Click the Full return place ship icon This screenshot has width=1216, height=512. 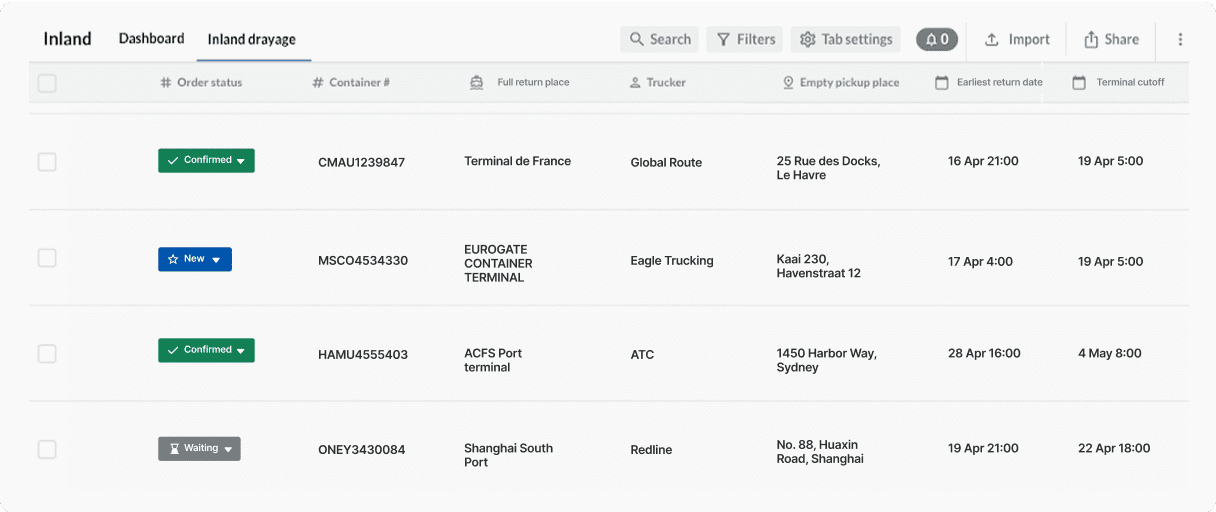477,83
